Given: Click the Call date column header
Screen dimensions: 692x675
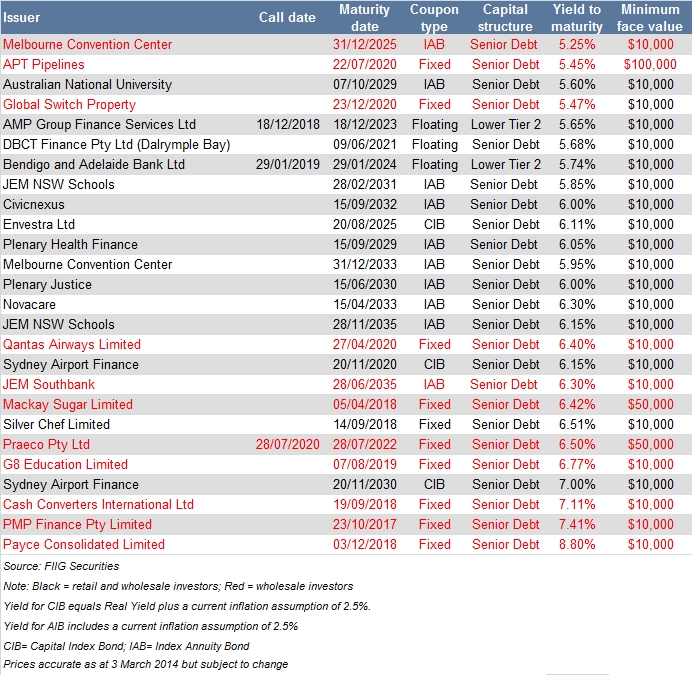Looking at the screenshot, I should [286, 17].
